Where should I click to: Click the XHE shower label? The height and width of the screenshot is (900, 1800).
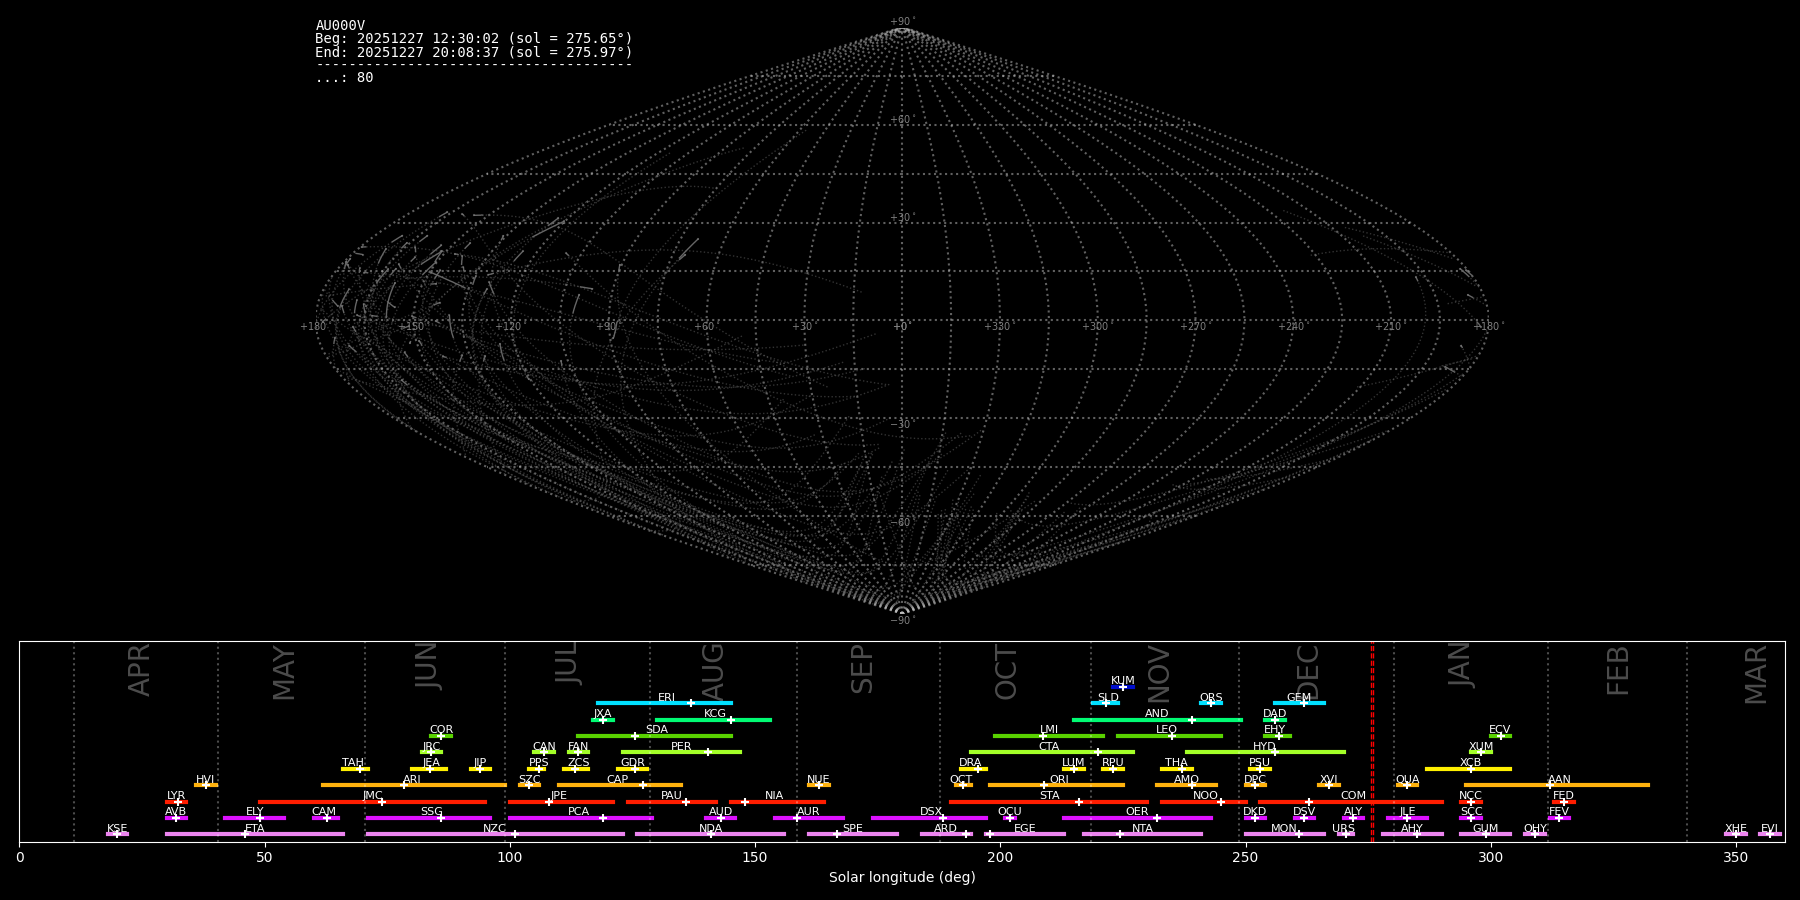coord(1736,828)
